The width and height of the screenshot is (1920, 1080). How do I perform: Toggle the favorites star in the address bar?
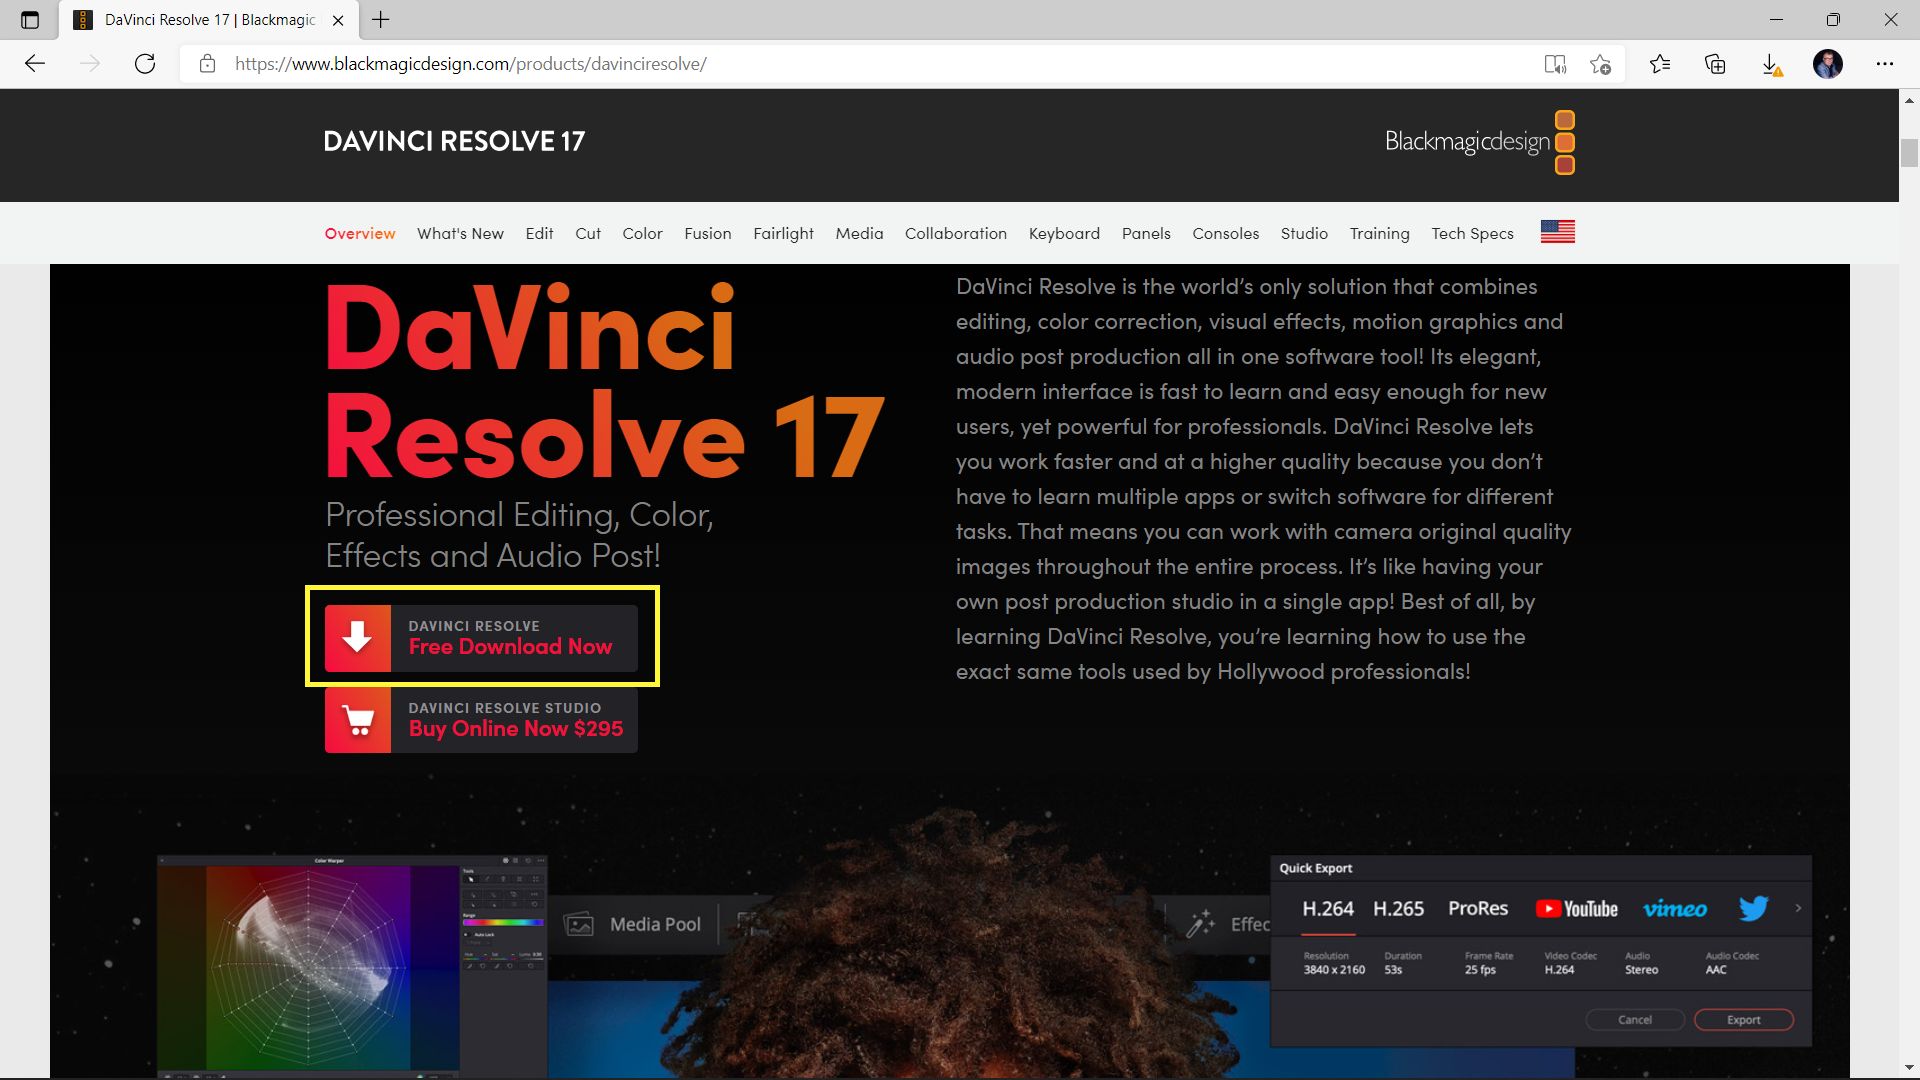pos(1601,63)
